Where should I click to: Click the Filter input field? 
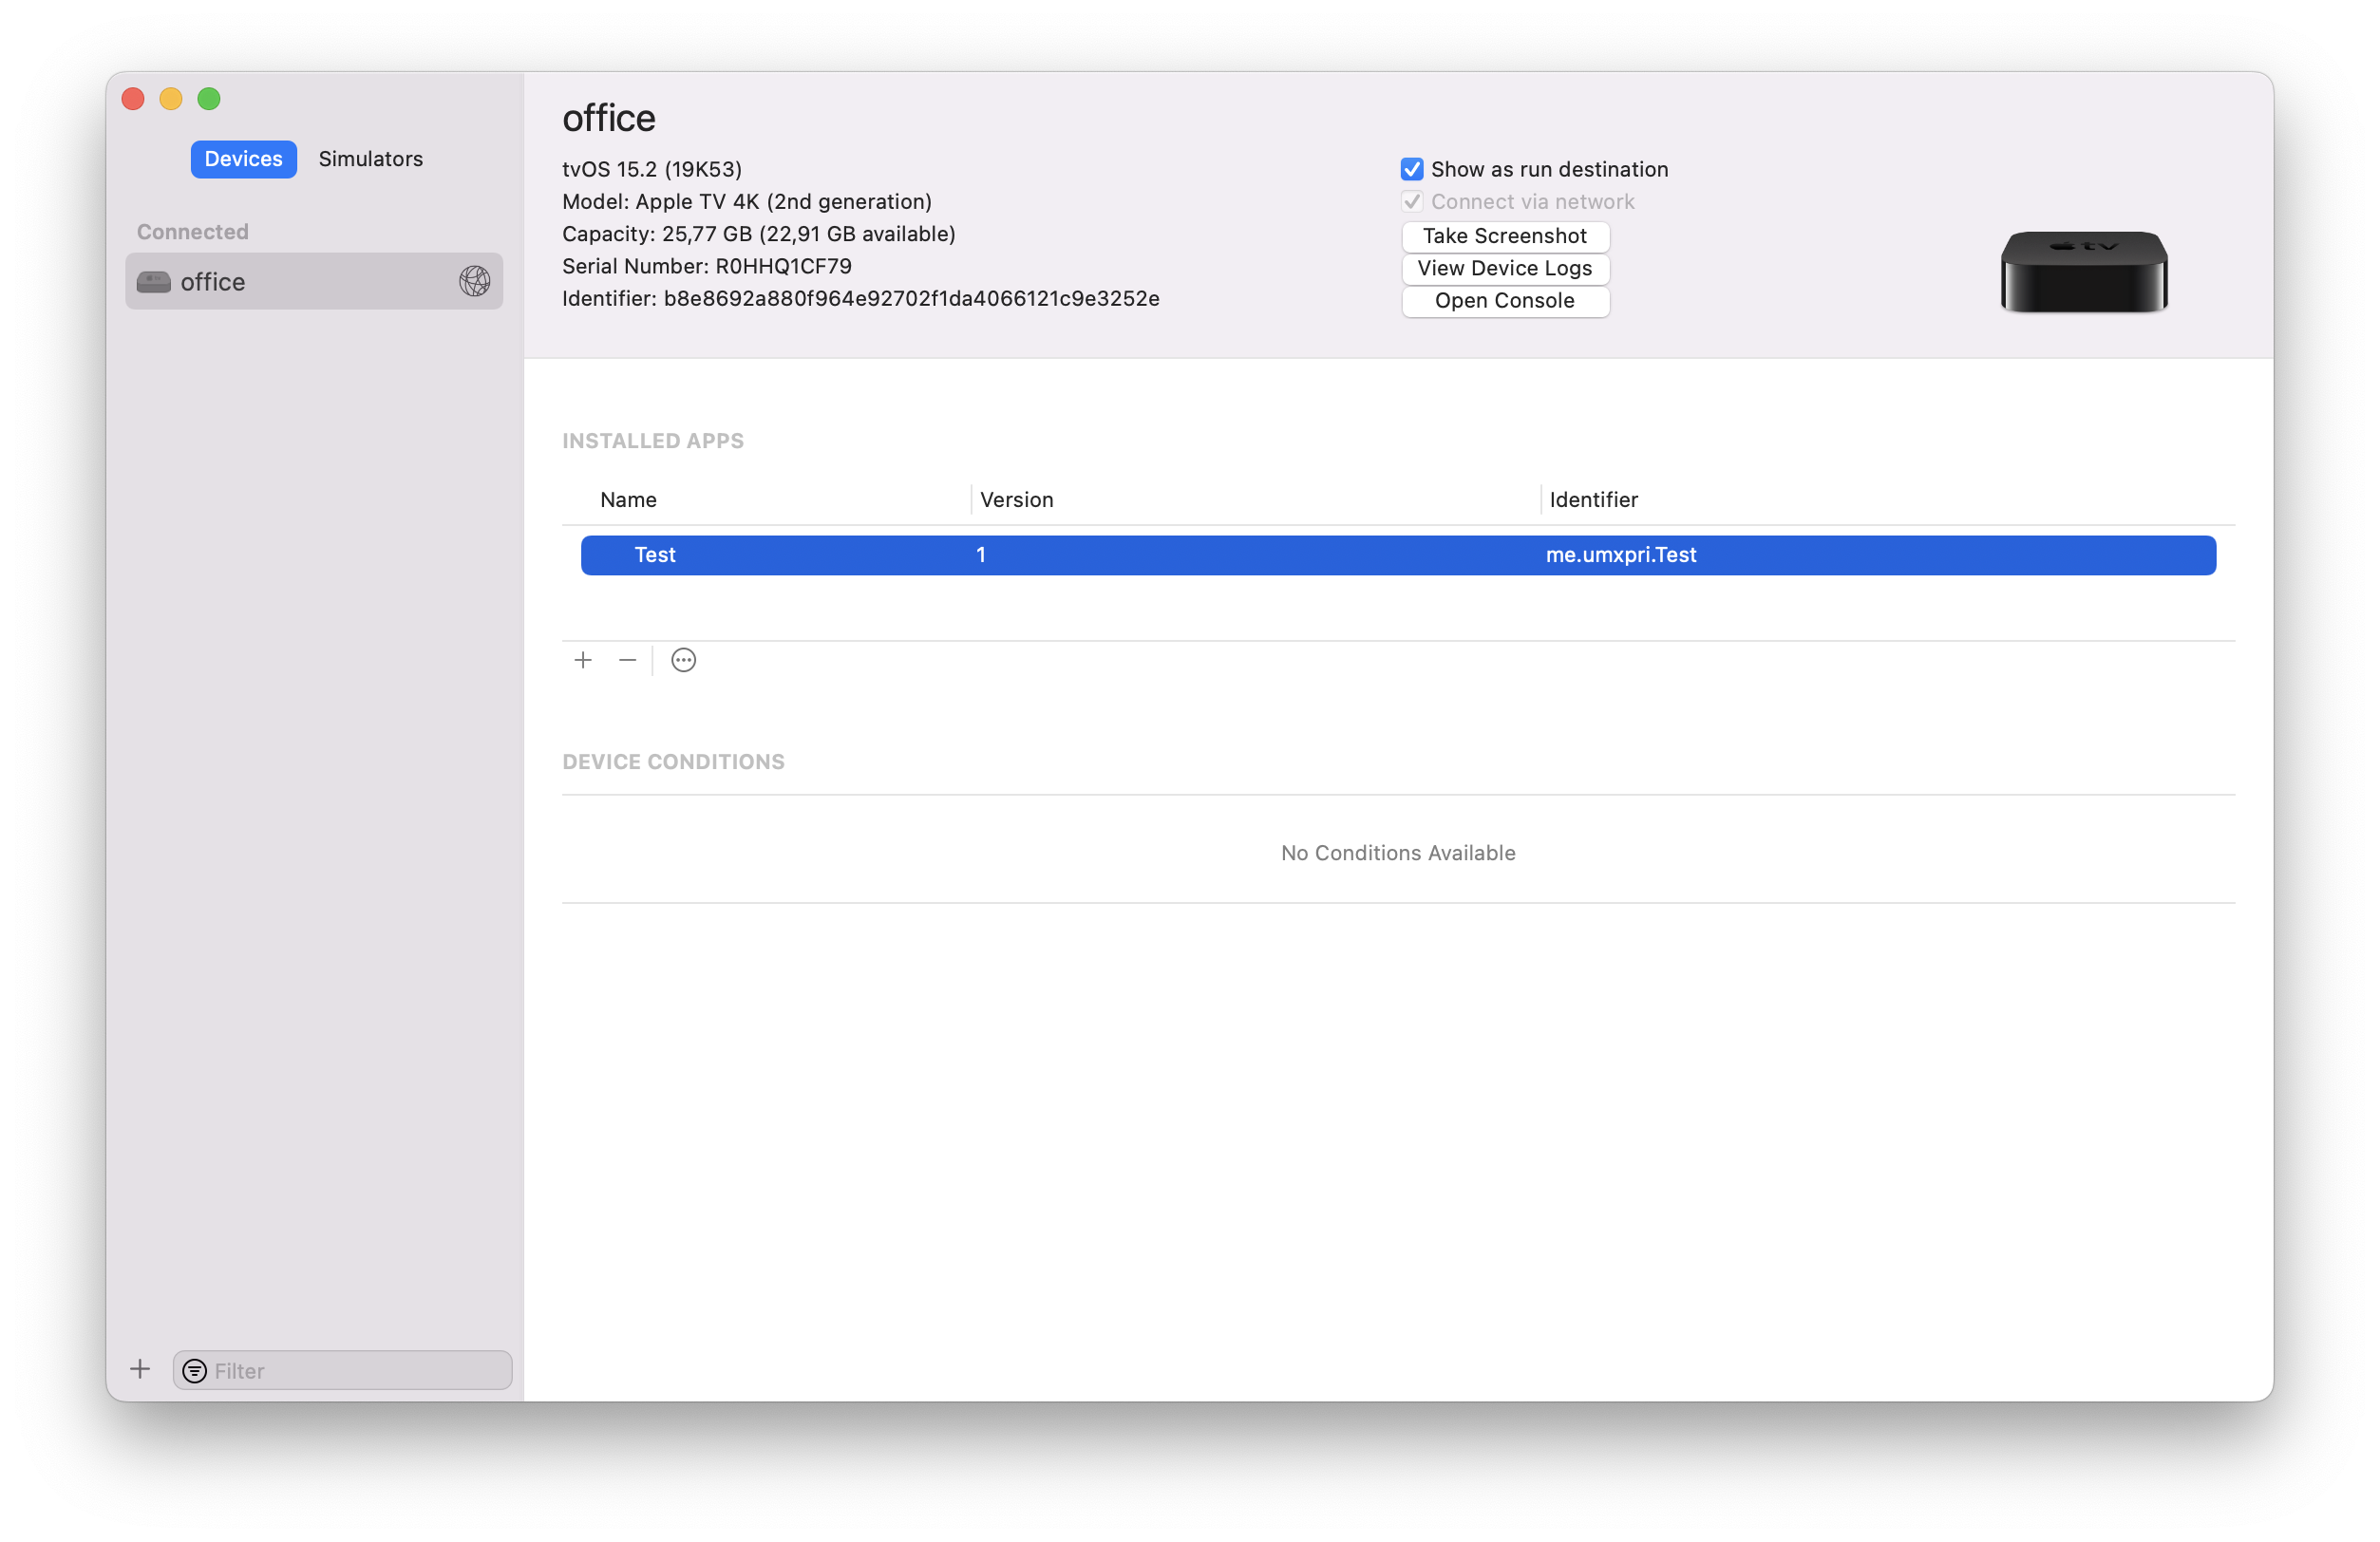[342, 1370]
